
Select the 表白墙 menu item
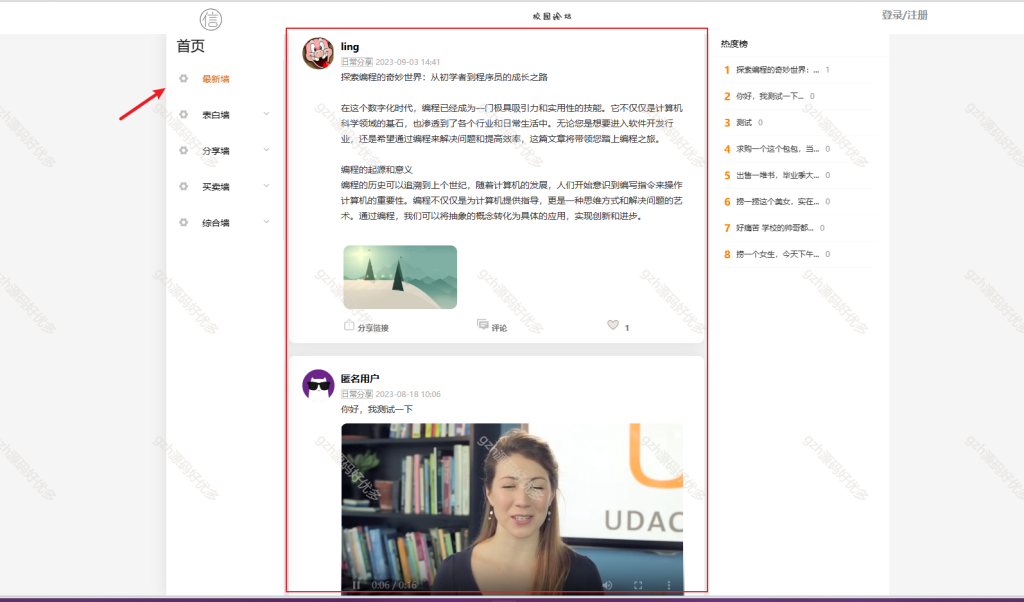point(216,115)
